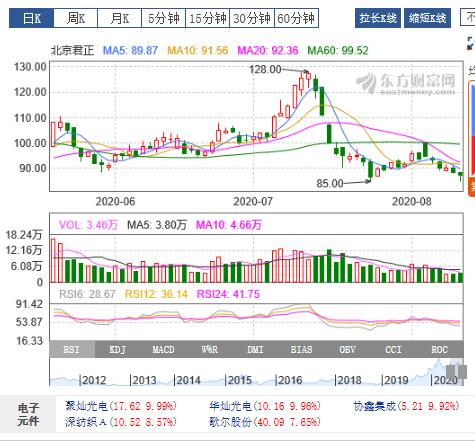Select the OBV indicator tab
This screenshot has width=475, height=441.
click(347, 349)
